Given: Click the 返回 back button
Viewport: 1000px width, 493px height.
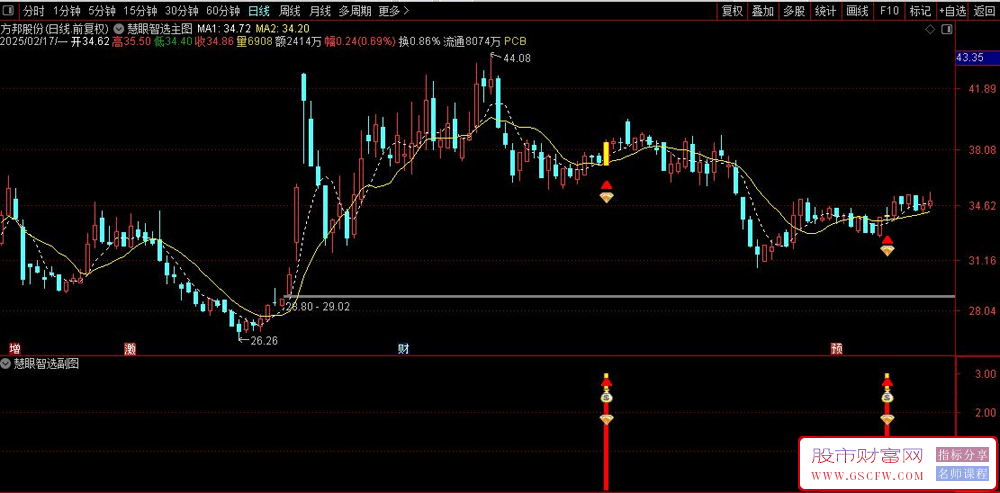Looking at the screenshot, I should (x=985, y=10).
